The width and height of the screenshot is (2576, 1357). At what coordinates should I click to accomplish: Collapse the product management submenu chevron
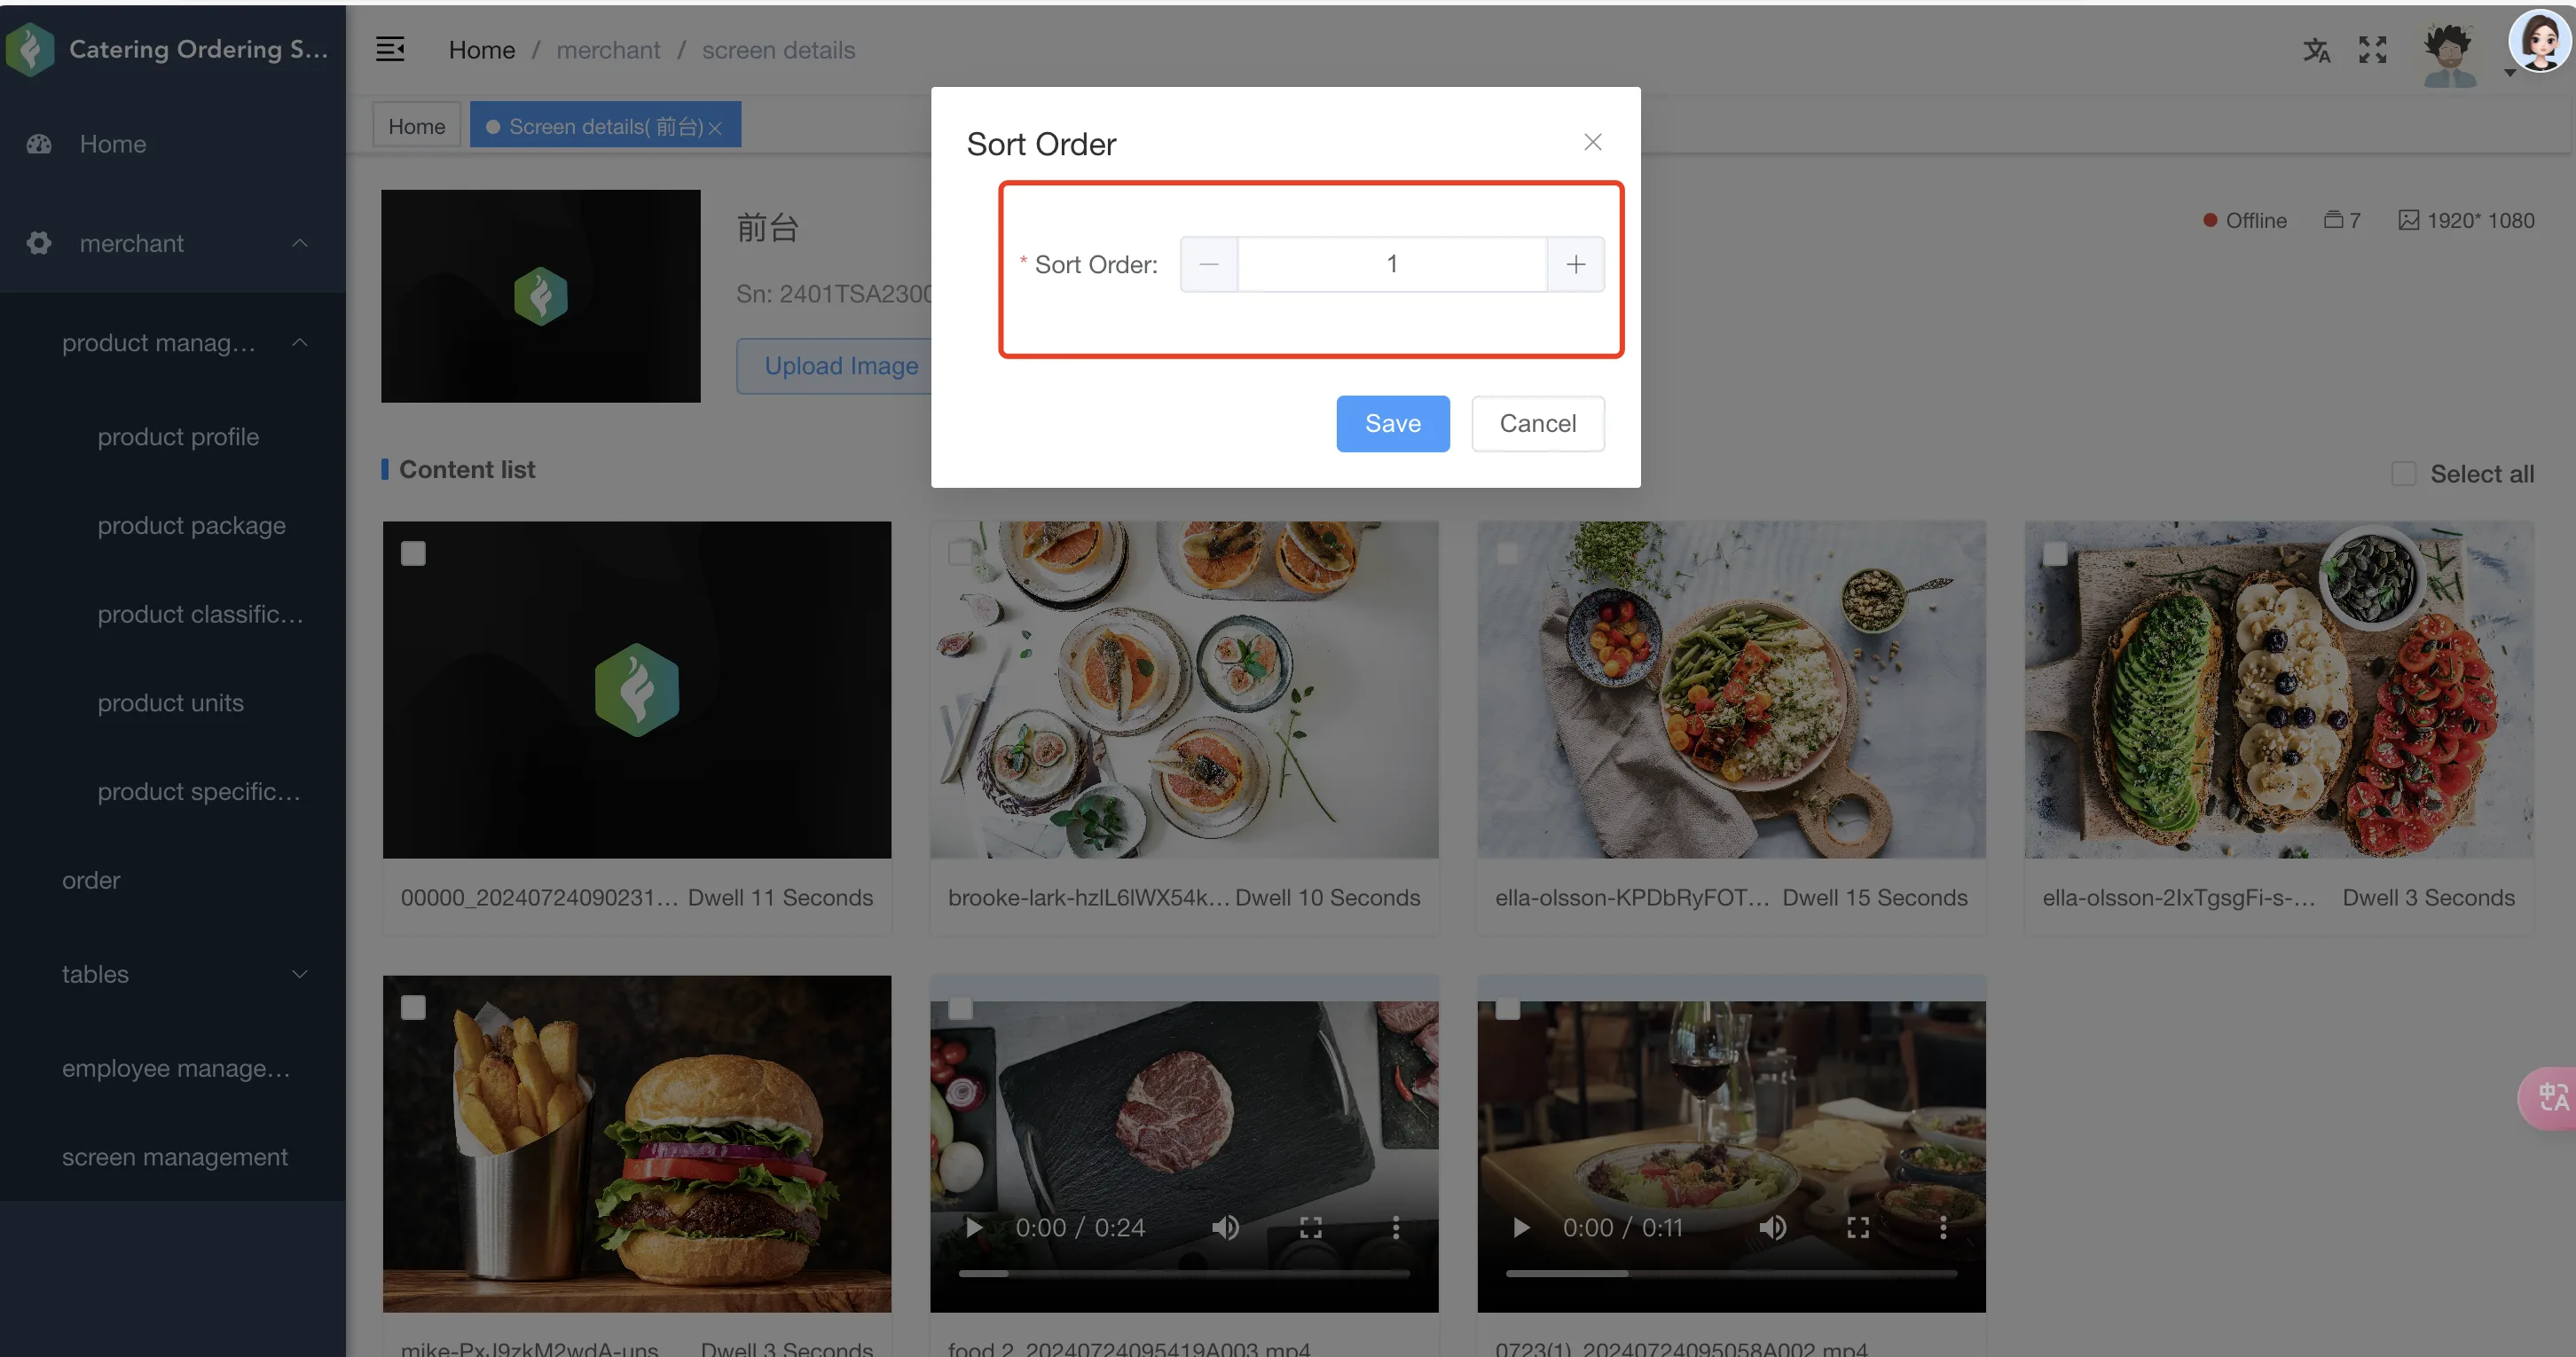[x=300, y=342]
